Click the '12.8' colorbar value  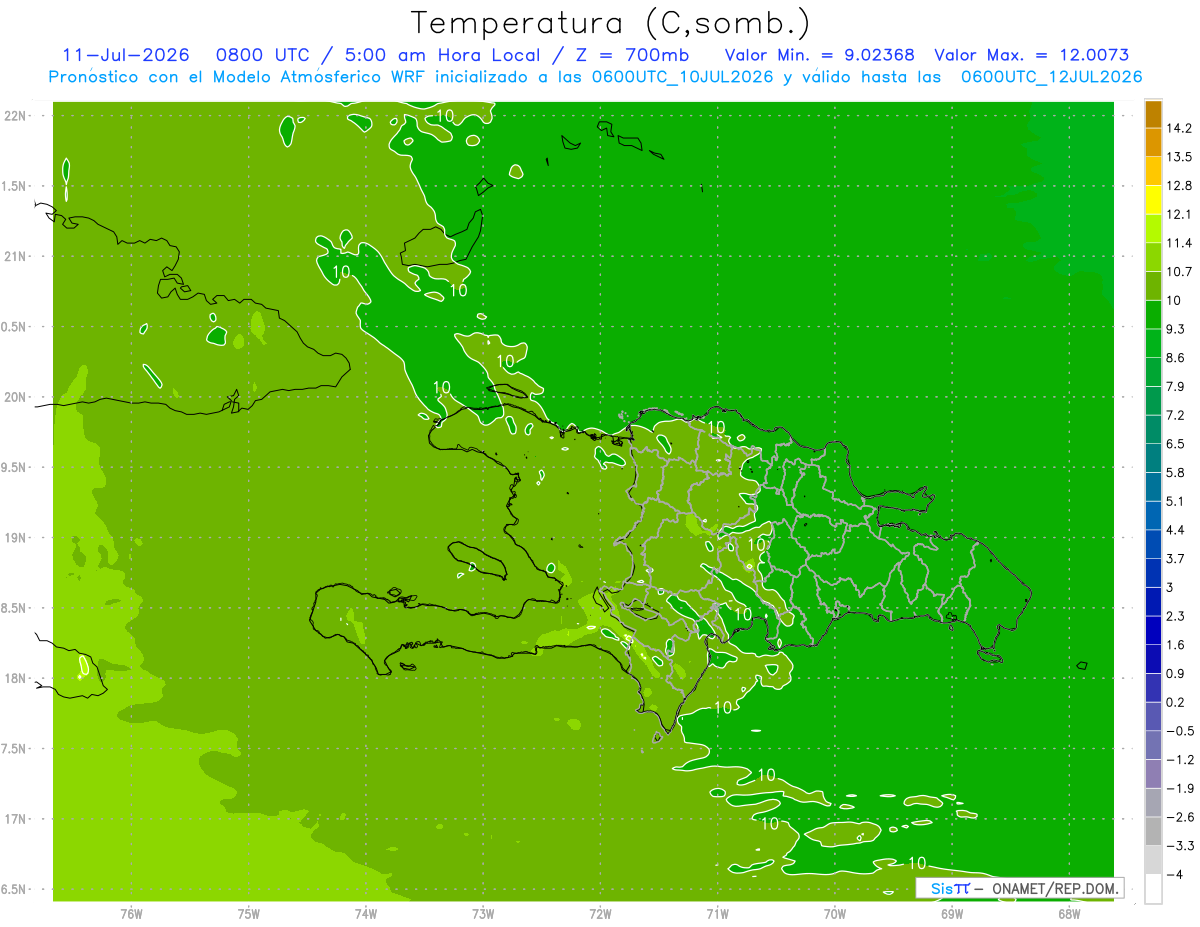pyautogui.click(x=1180, y=185)
